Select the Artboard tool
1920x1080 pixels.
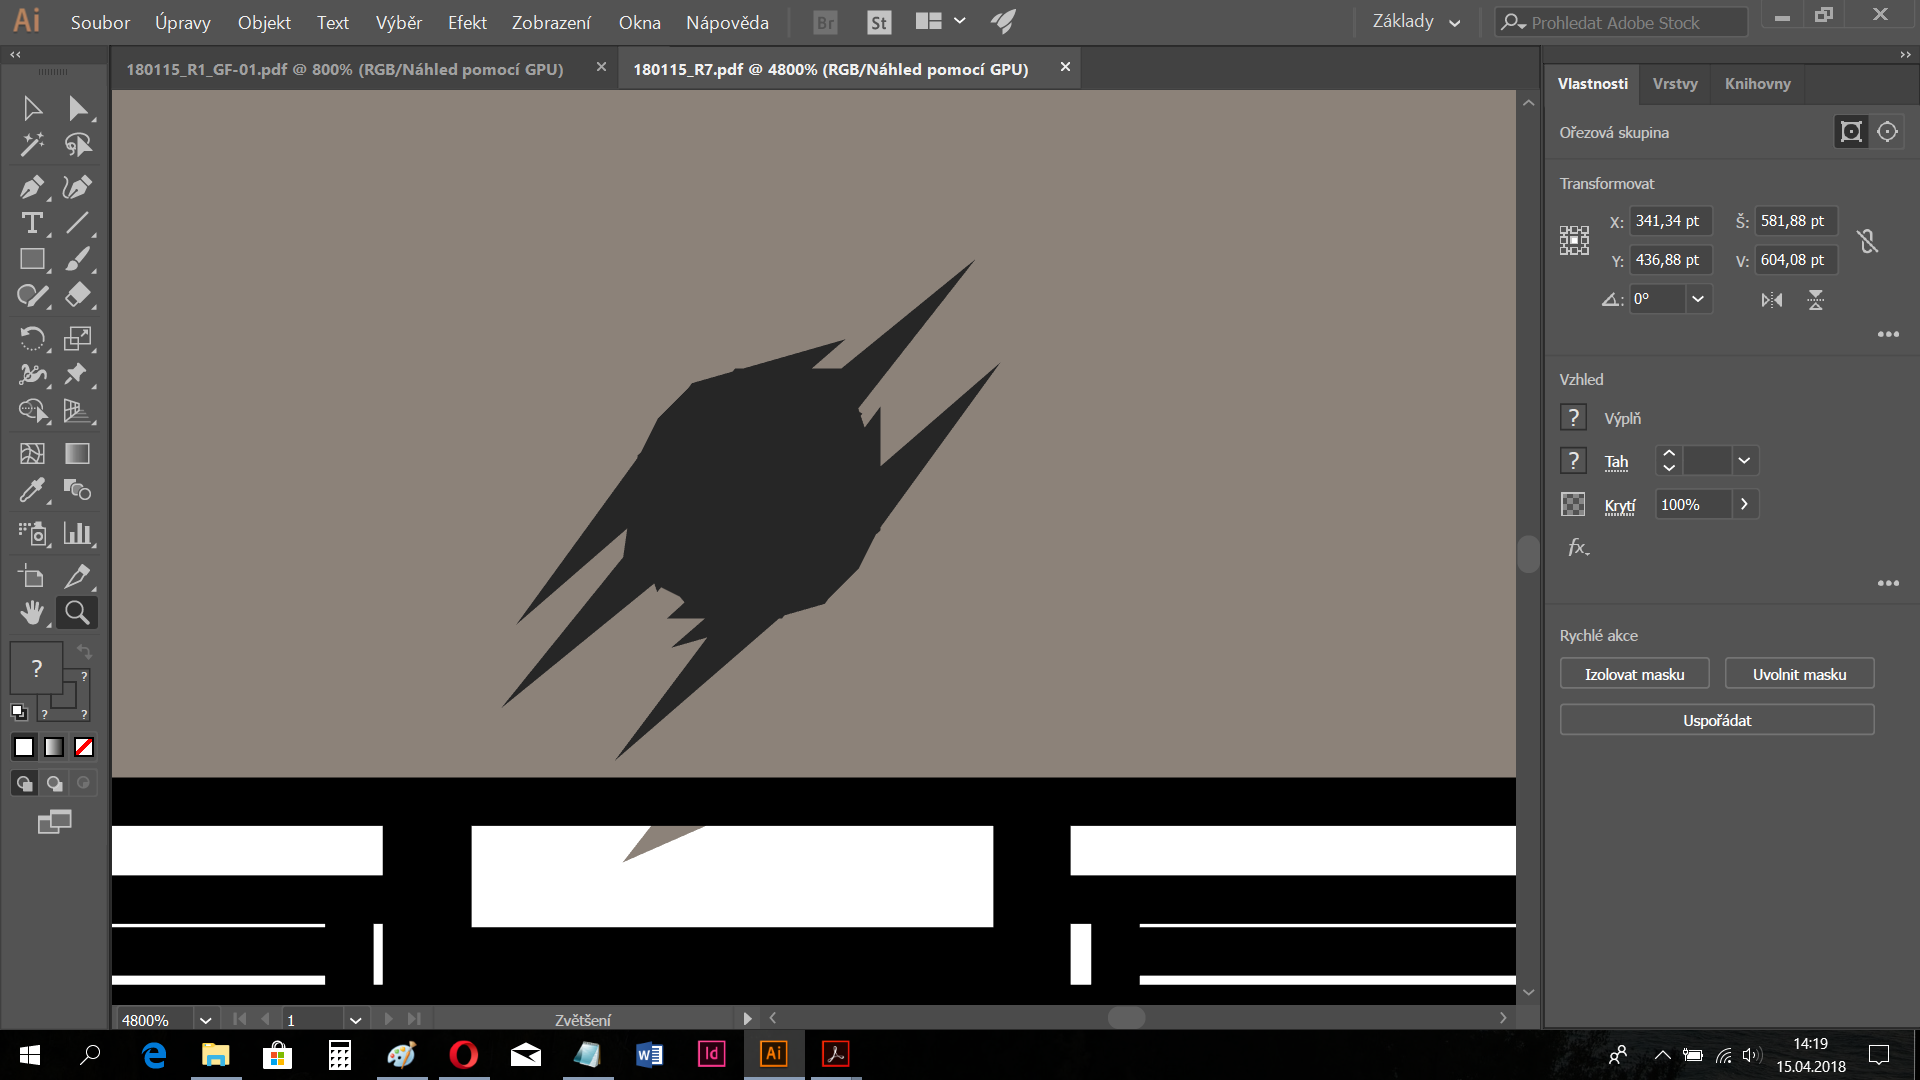pyautogui.click(x=32, y=576)
